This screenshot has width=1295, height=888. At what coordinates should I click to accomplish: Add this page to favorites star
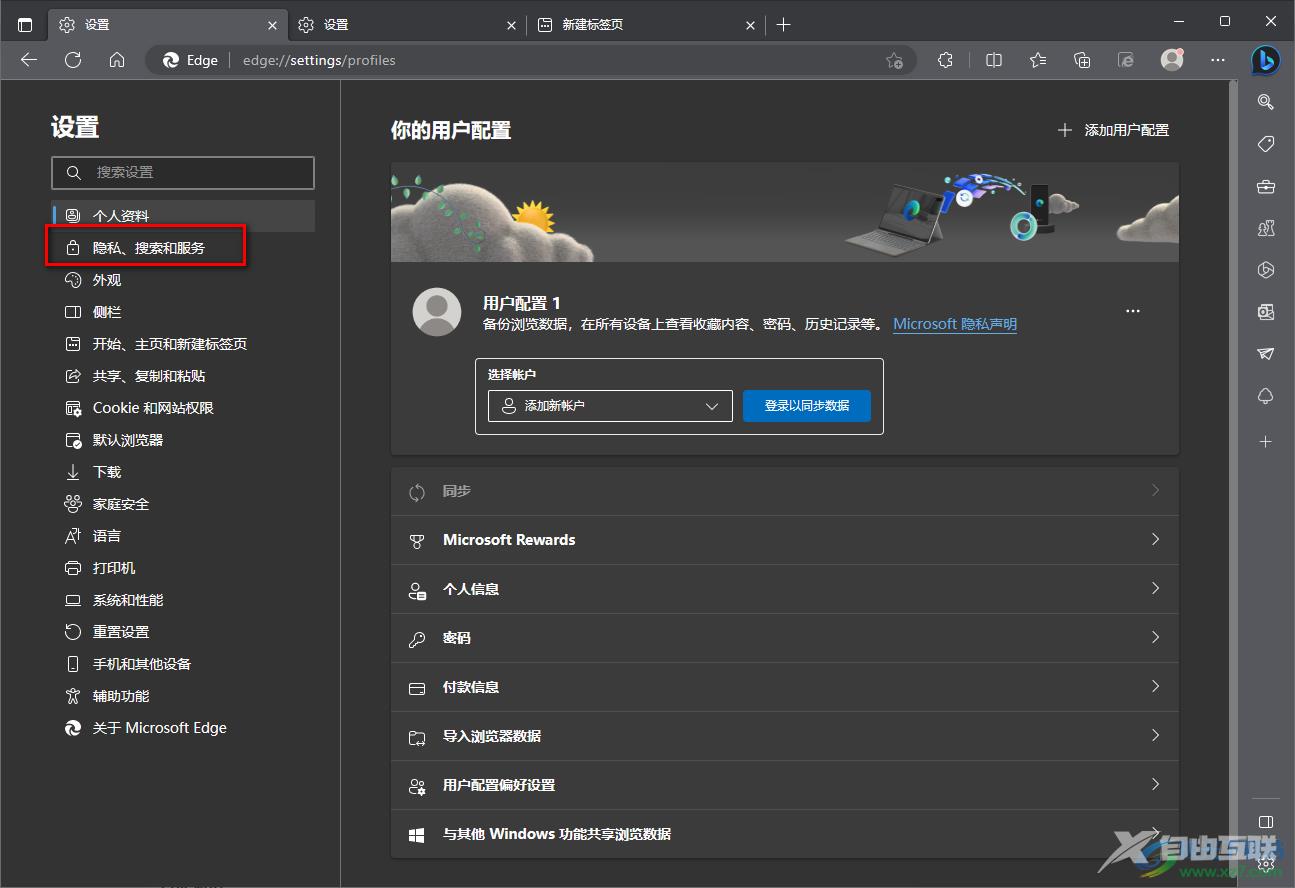894,60
